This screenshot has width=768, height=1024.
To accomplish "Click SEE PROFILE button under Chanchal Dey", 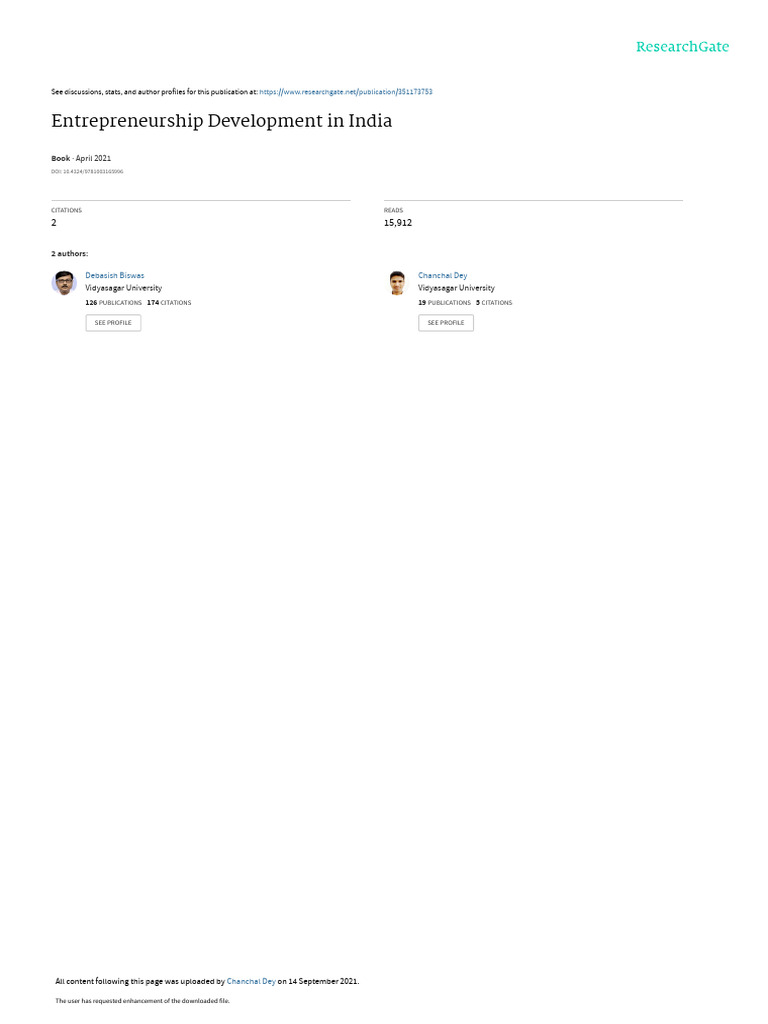I will (x=446, y=323).
